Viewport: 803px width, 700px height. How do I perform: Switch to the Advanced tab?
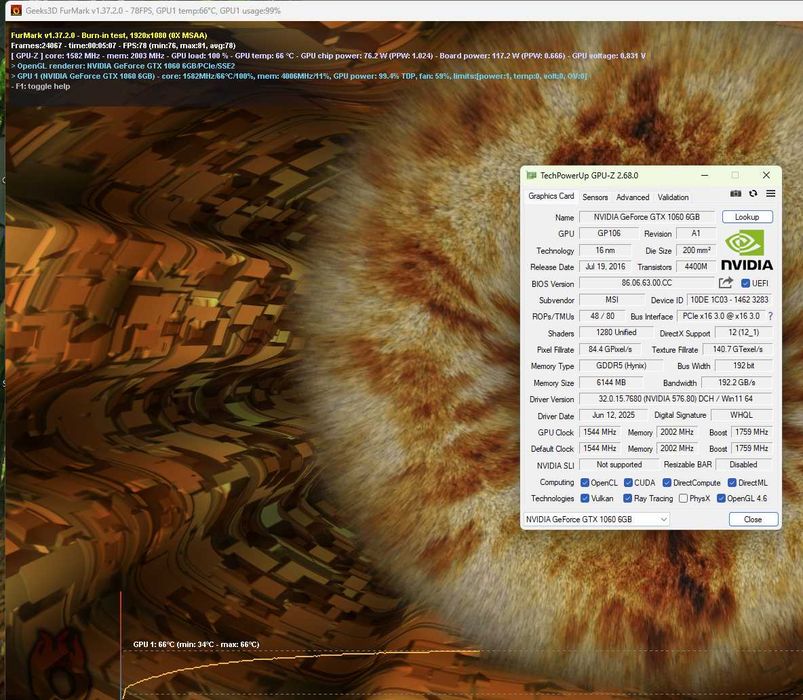click(632, 197)
